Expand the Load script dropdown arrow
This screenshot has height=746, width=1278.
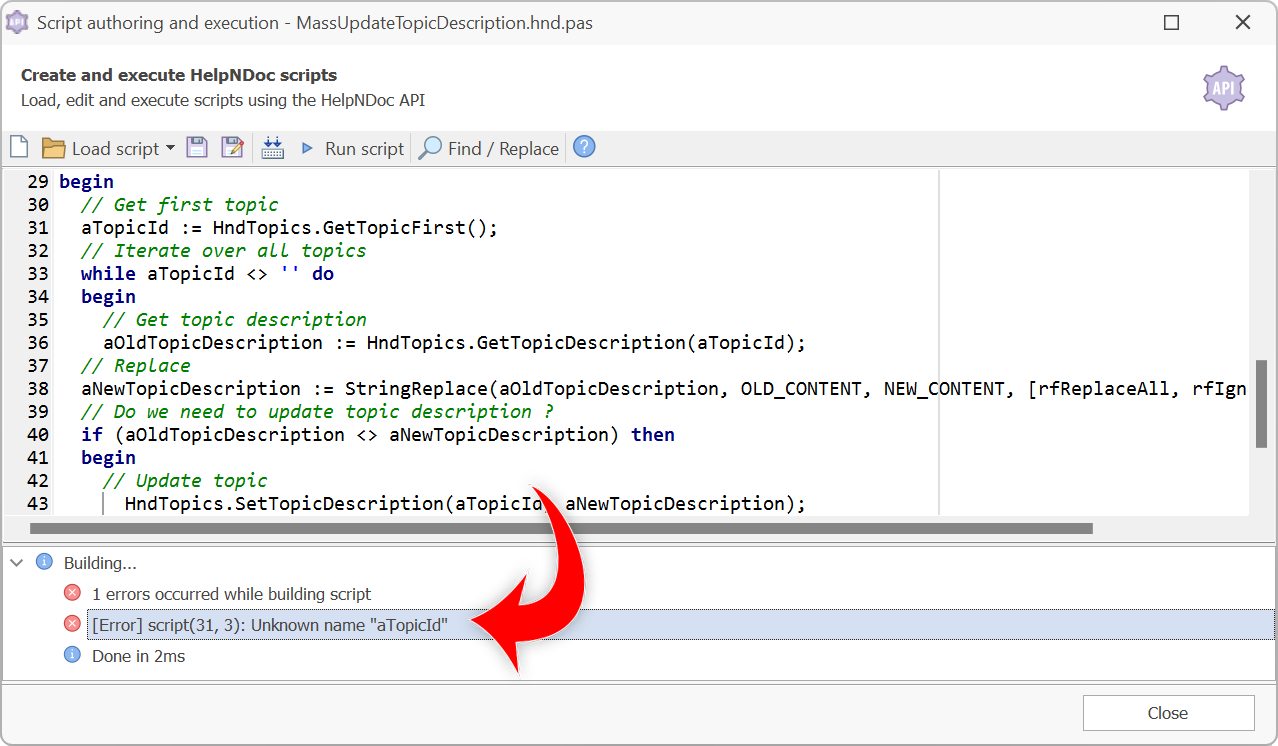click(x=170, y=148)
